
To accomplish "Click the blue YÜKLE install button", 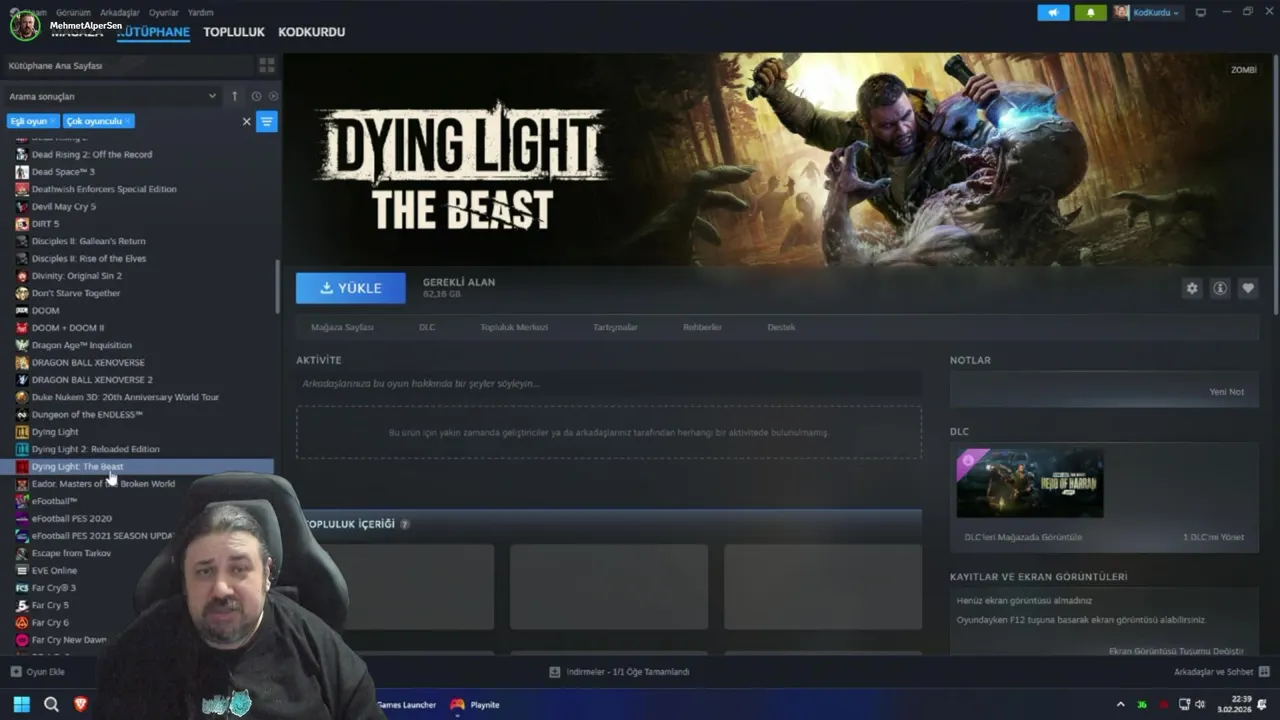I will pos(351,288).
